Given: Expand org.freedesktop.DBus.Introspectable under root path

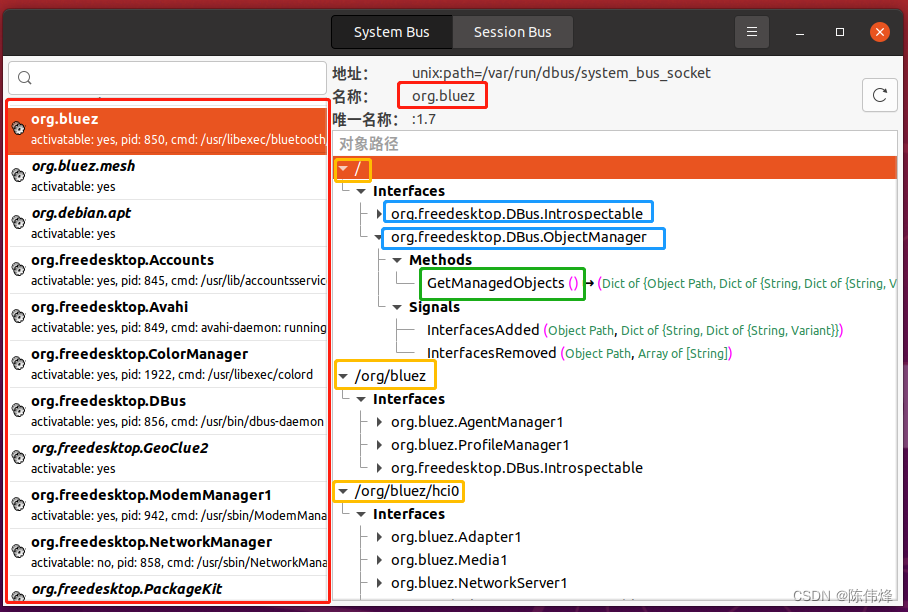Looking at the screenshot, I should [x=379, y=214].
